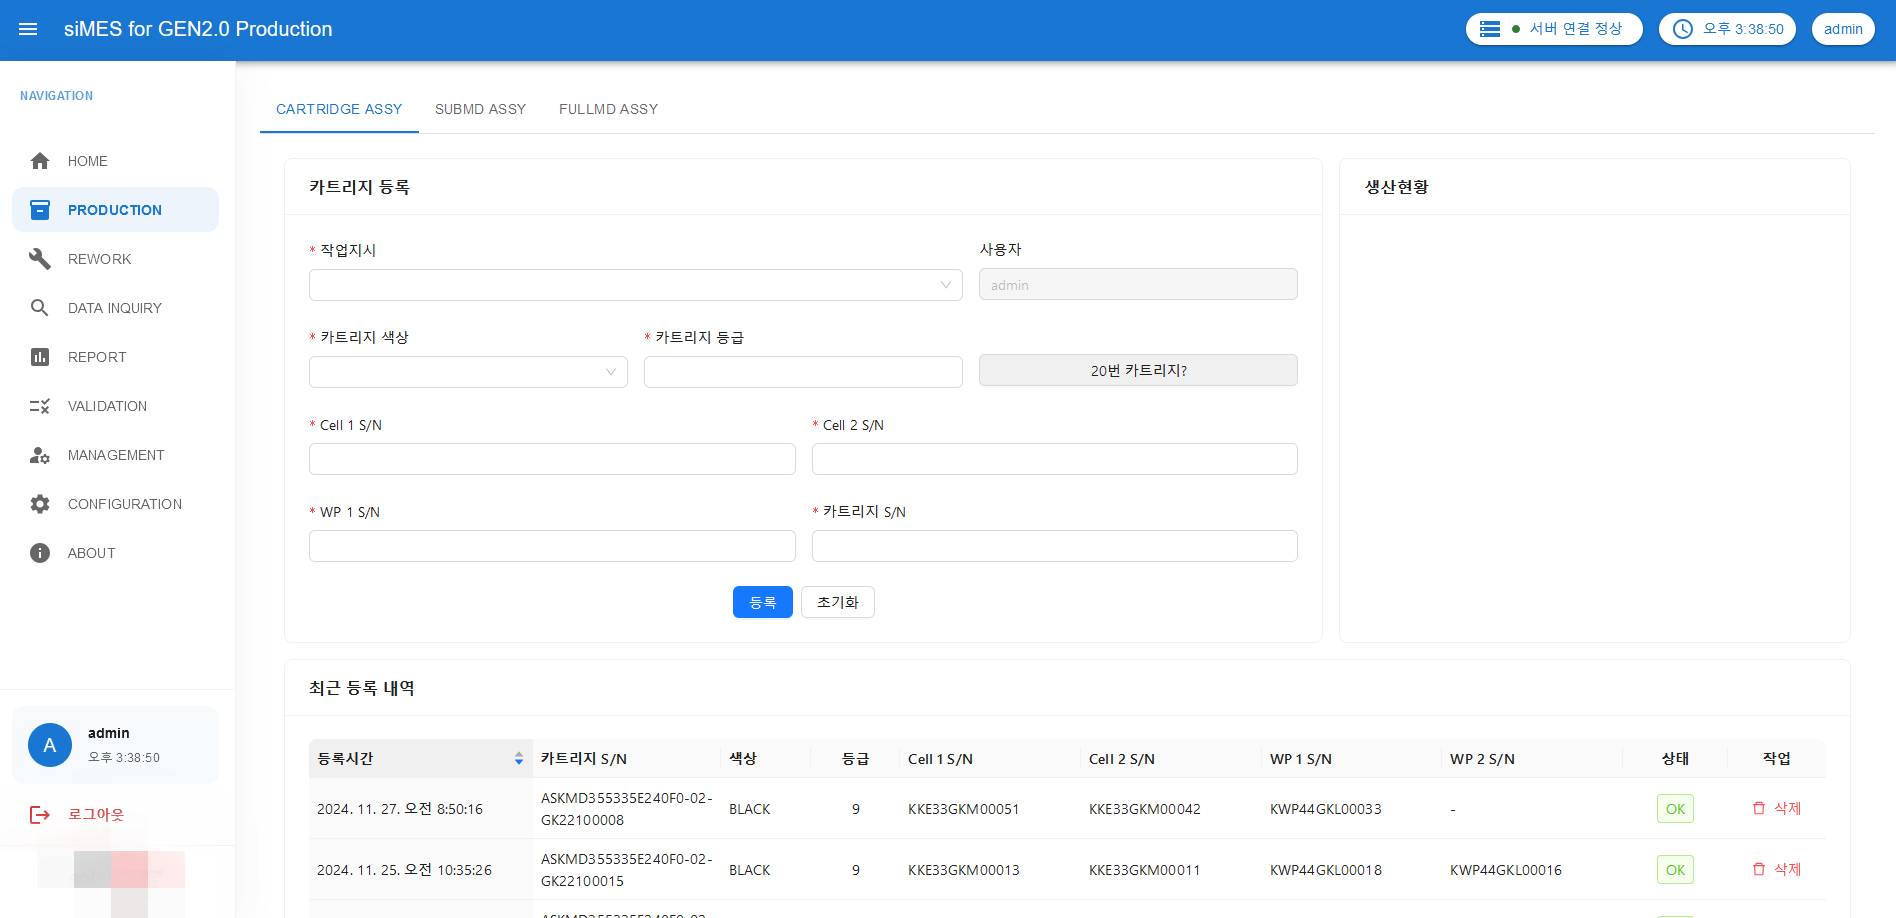Click the server status icon
The height and width of the screenshot is (918, 1896).
1490,29
